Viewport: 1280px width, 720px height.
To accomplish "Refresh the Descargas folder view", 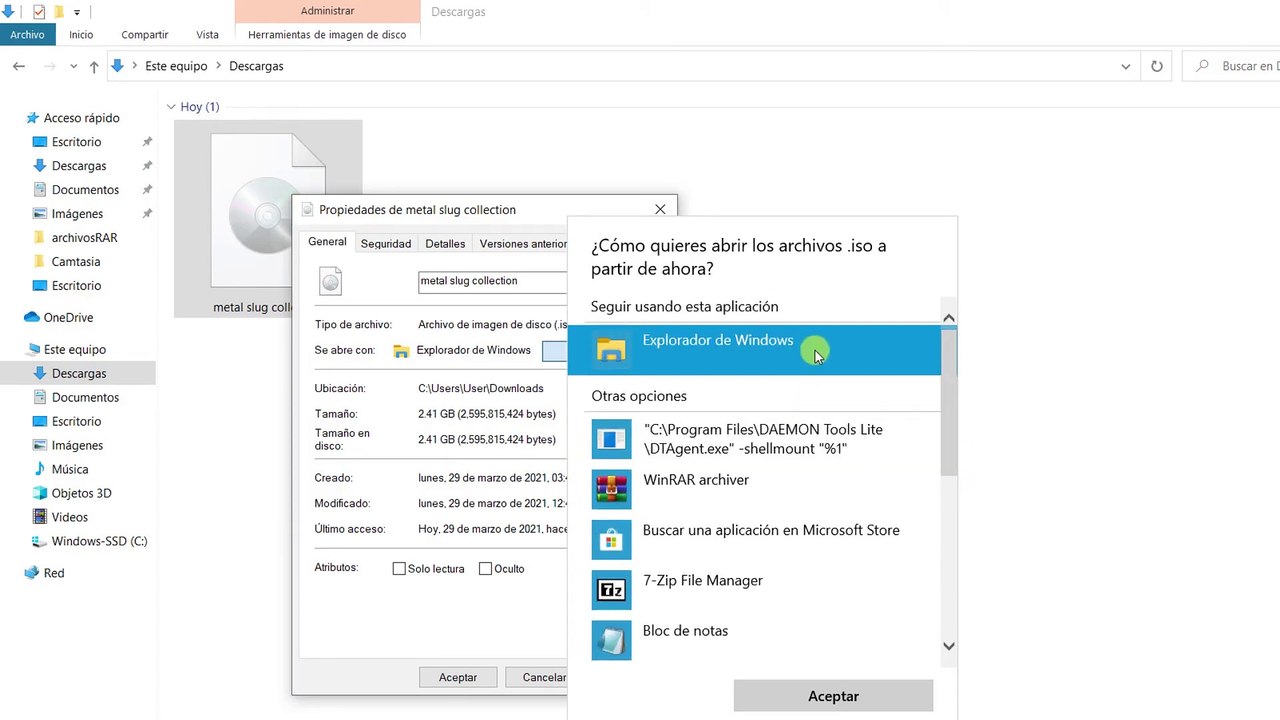I will [1157, 66].
